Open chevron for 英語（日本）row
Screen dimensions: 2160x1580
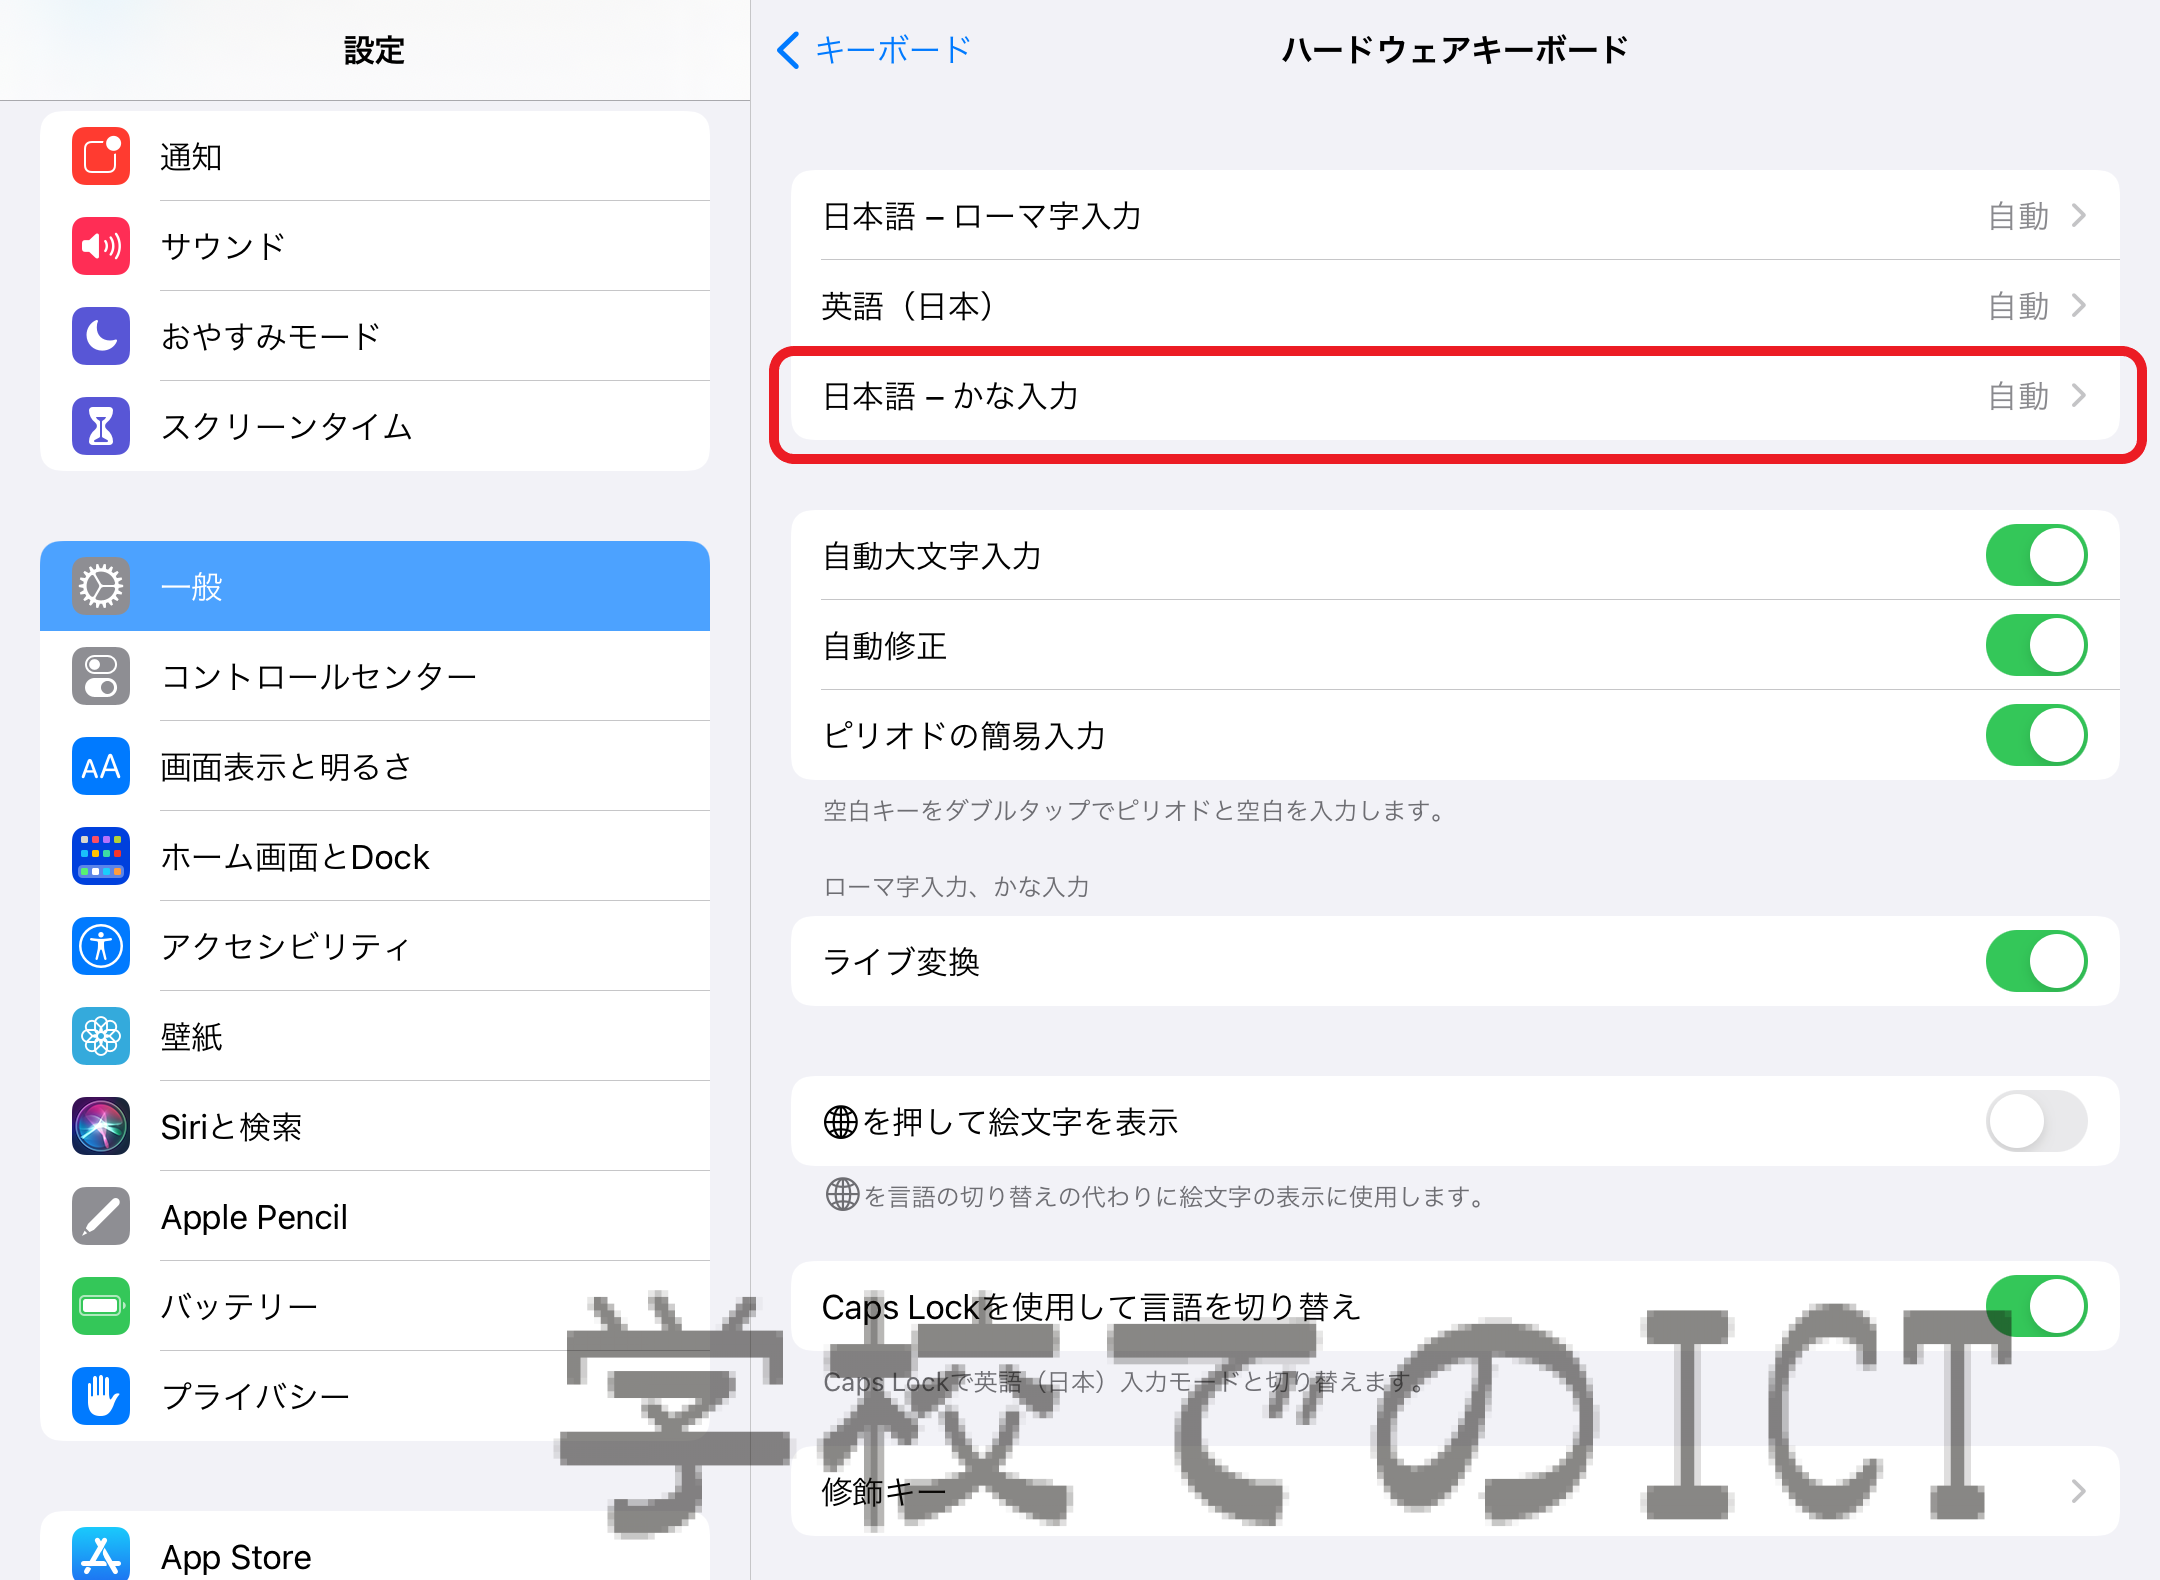click(x=2079, y=305)
